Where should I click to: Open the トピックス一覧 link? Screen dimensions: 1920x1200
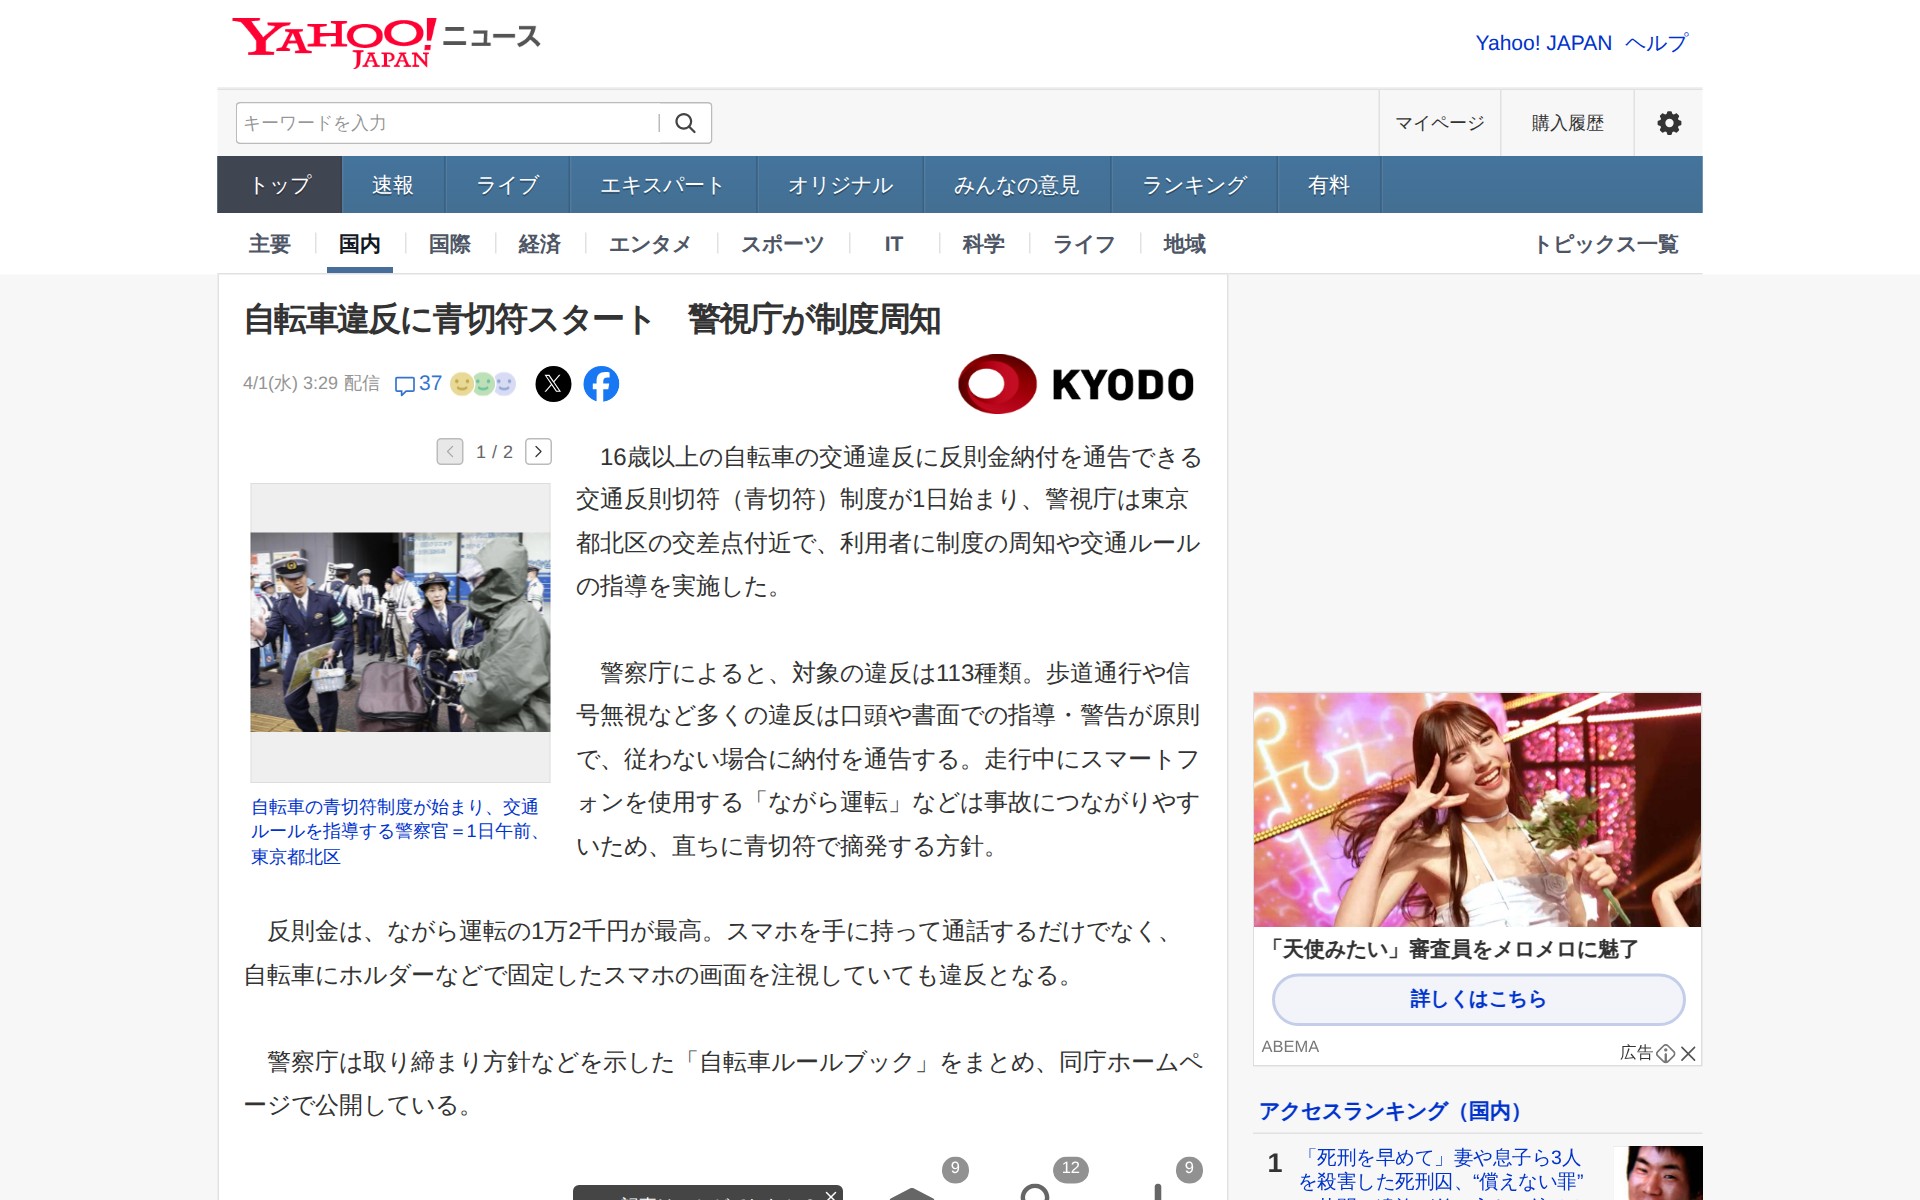pyautogui.click(x=1606, y=244)
